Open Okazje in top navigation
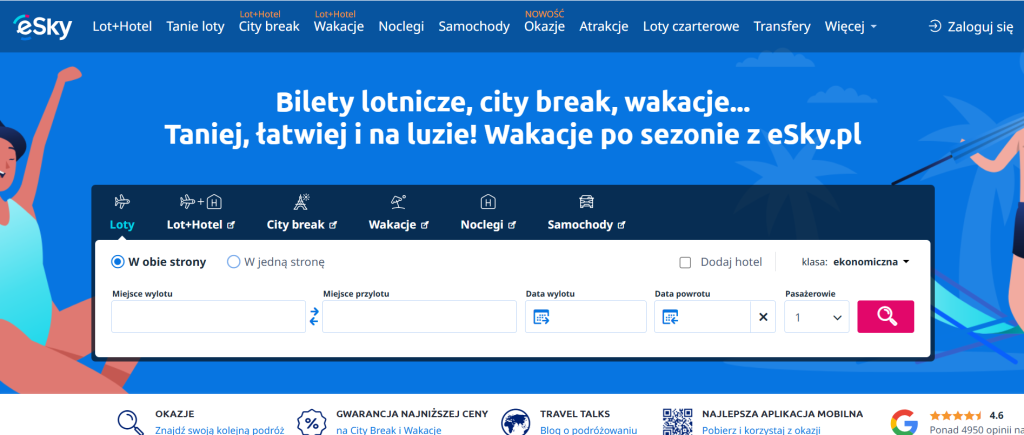 [x=544, y=27]
